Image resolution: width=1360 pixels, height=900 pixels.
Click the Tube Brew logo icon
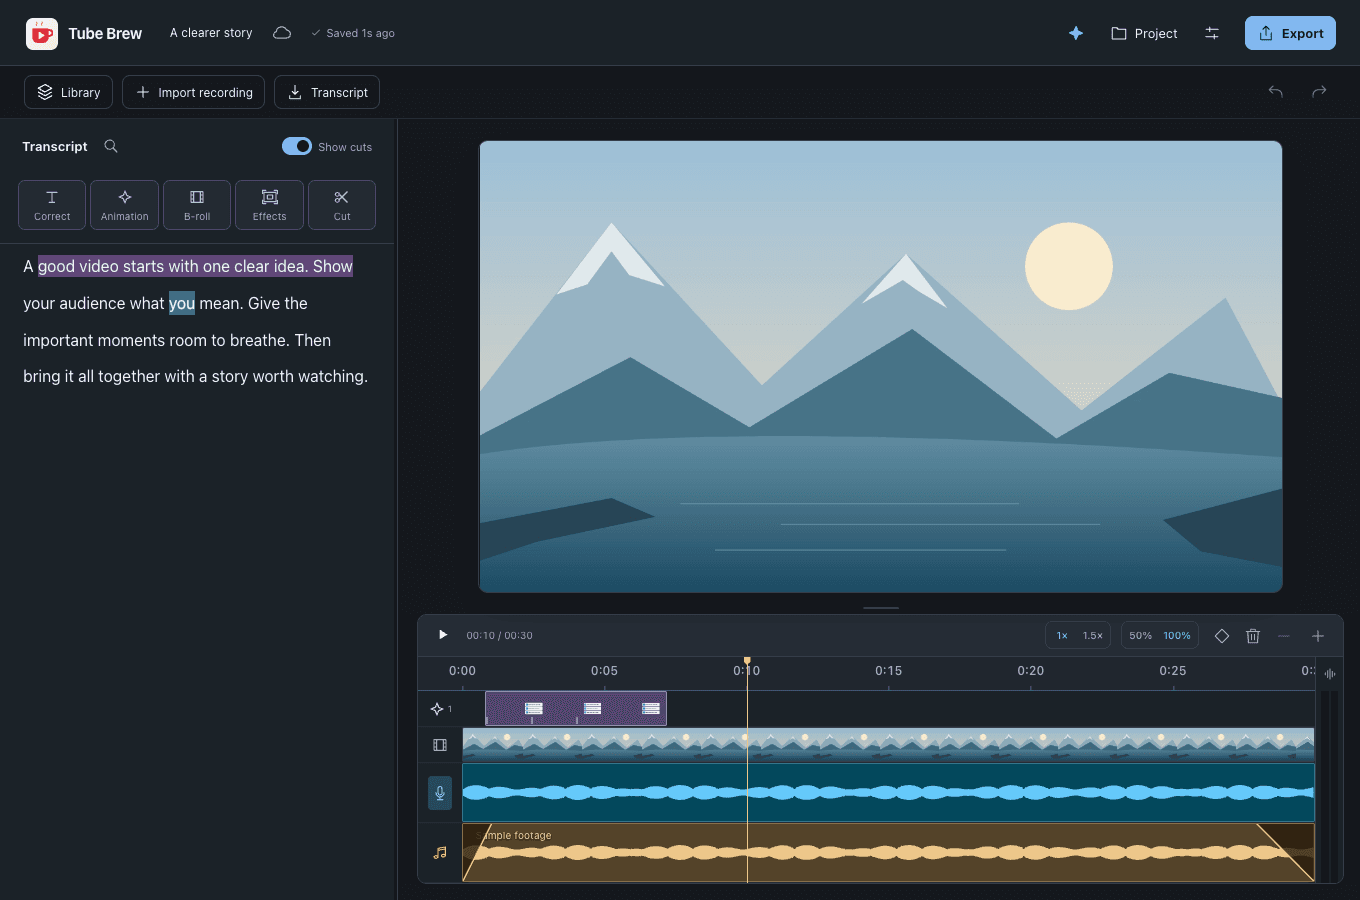coord(42,34)
